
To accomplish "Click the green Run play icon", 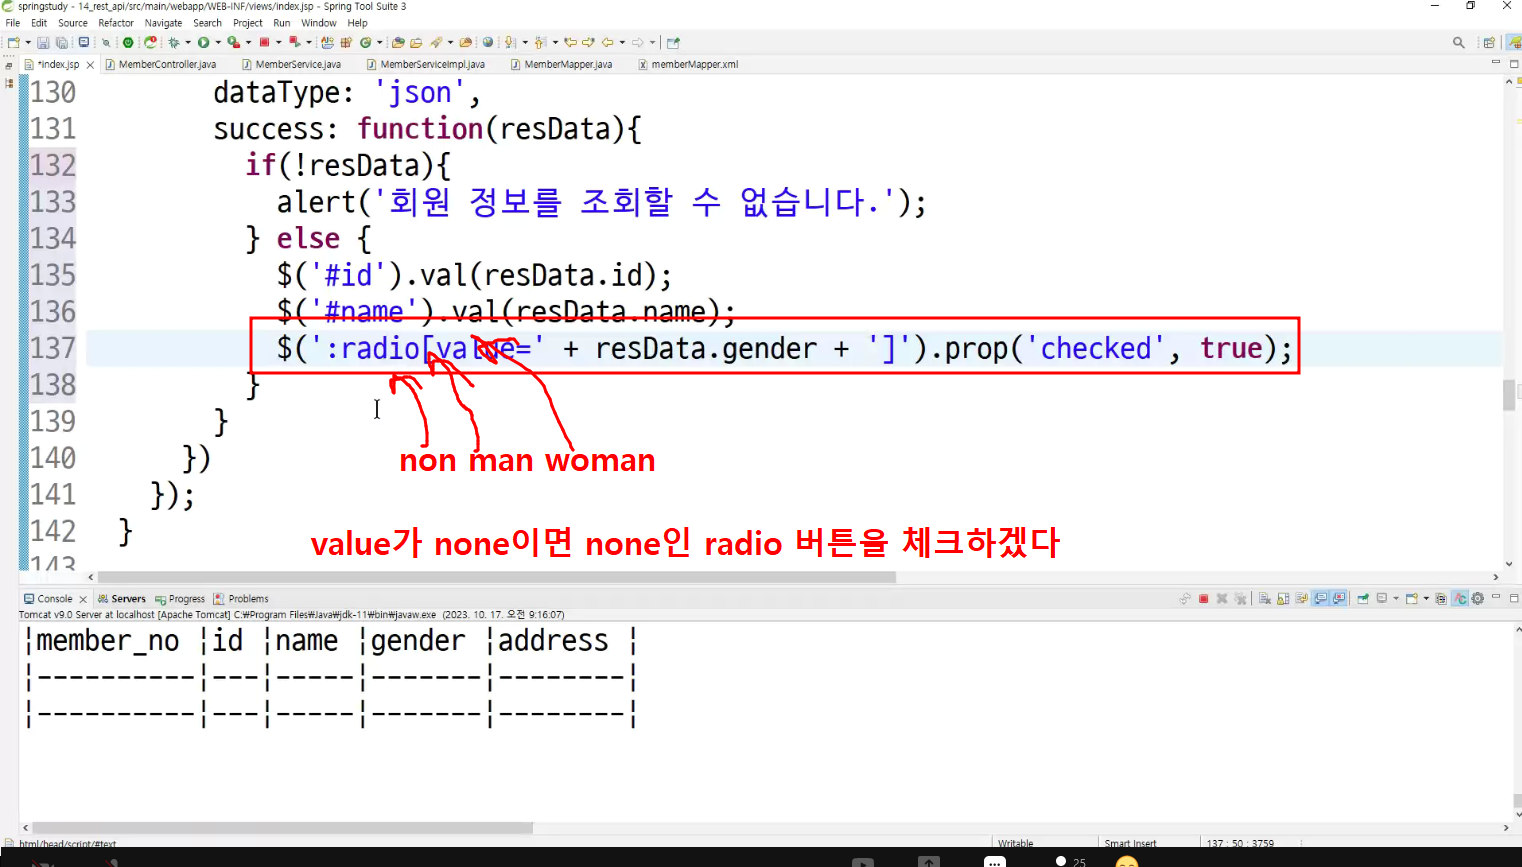I will tap(203, 42).
